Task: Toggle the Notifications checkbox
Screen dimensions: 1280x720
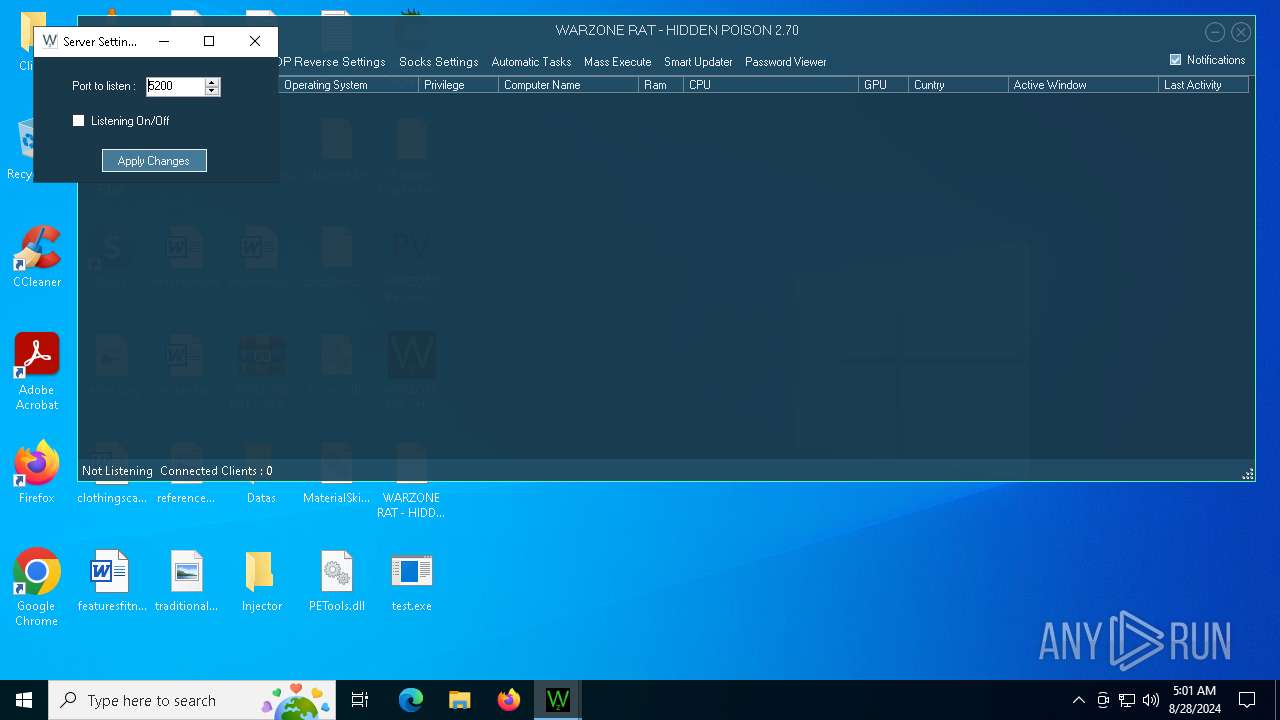Action: click(x=1175, y=60)
